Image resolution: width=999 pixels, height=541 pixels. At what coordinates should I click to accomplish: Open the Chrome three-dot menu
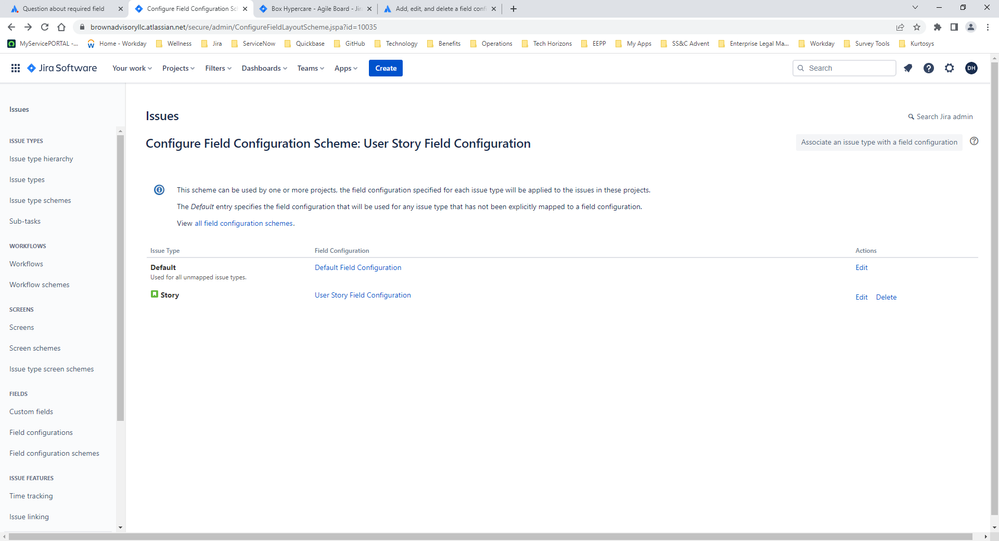pyautogui.click(x=988, y=27)
